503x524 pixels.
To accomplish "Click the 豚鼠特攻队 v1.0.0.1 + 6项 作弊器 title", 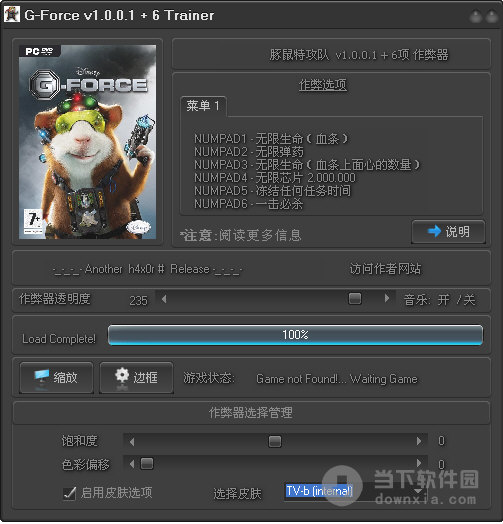I will [359, 54].
